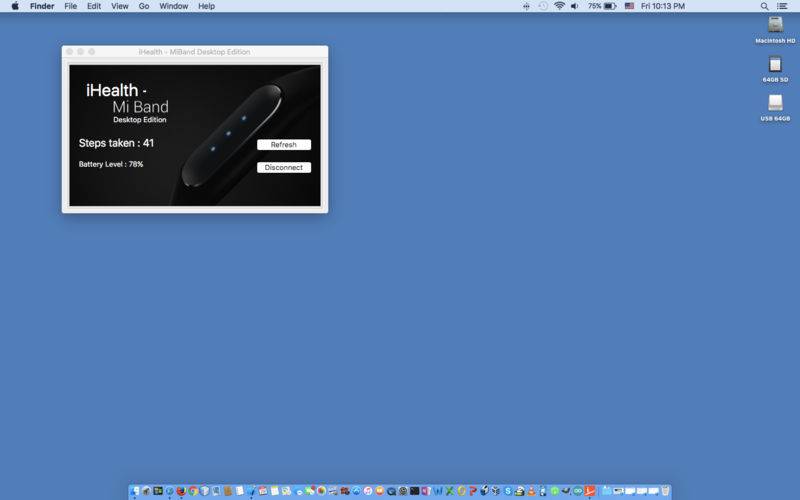Click the Refresh button in iHealth
This screenshot has height=500, width=800.
point(284,144)
